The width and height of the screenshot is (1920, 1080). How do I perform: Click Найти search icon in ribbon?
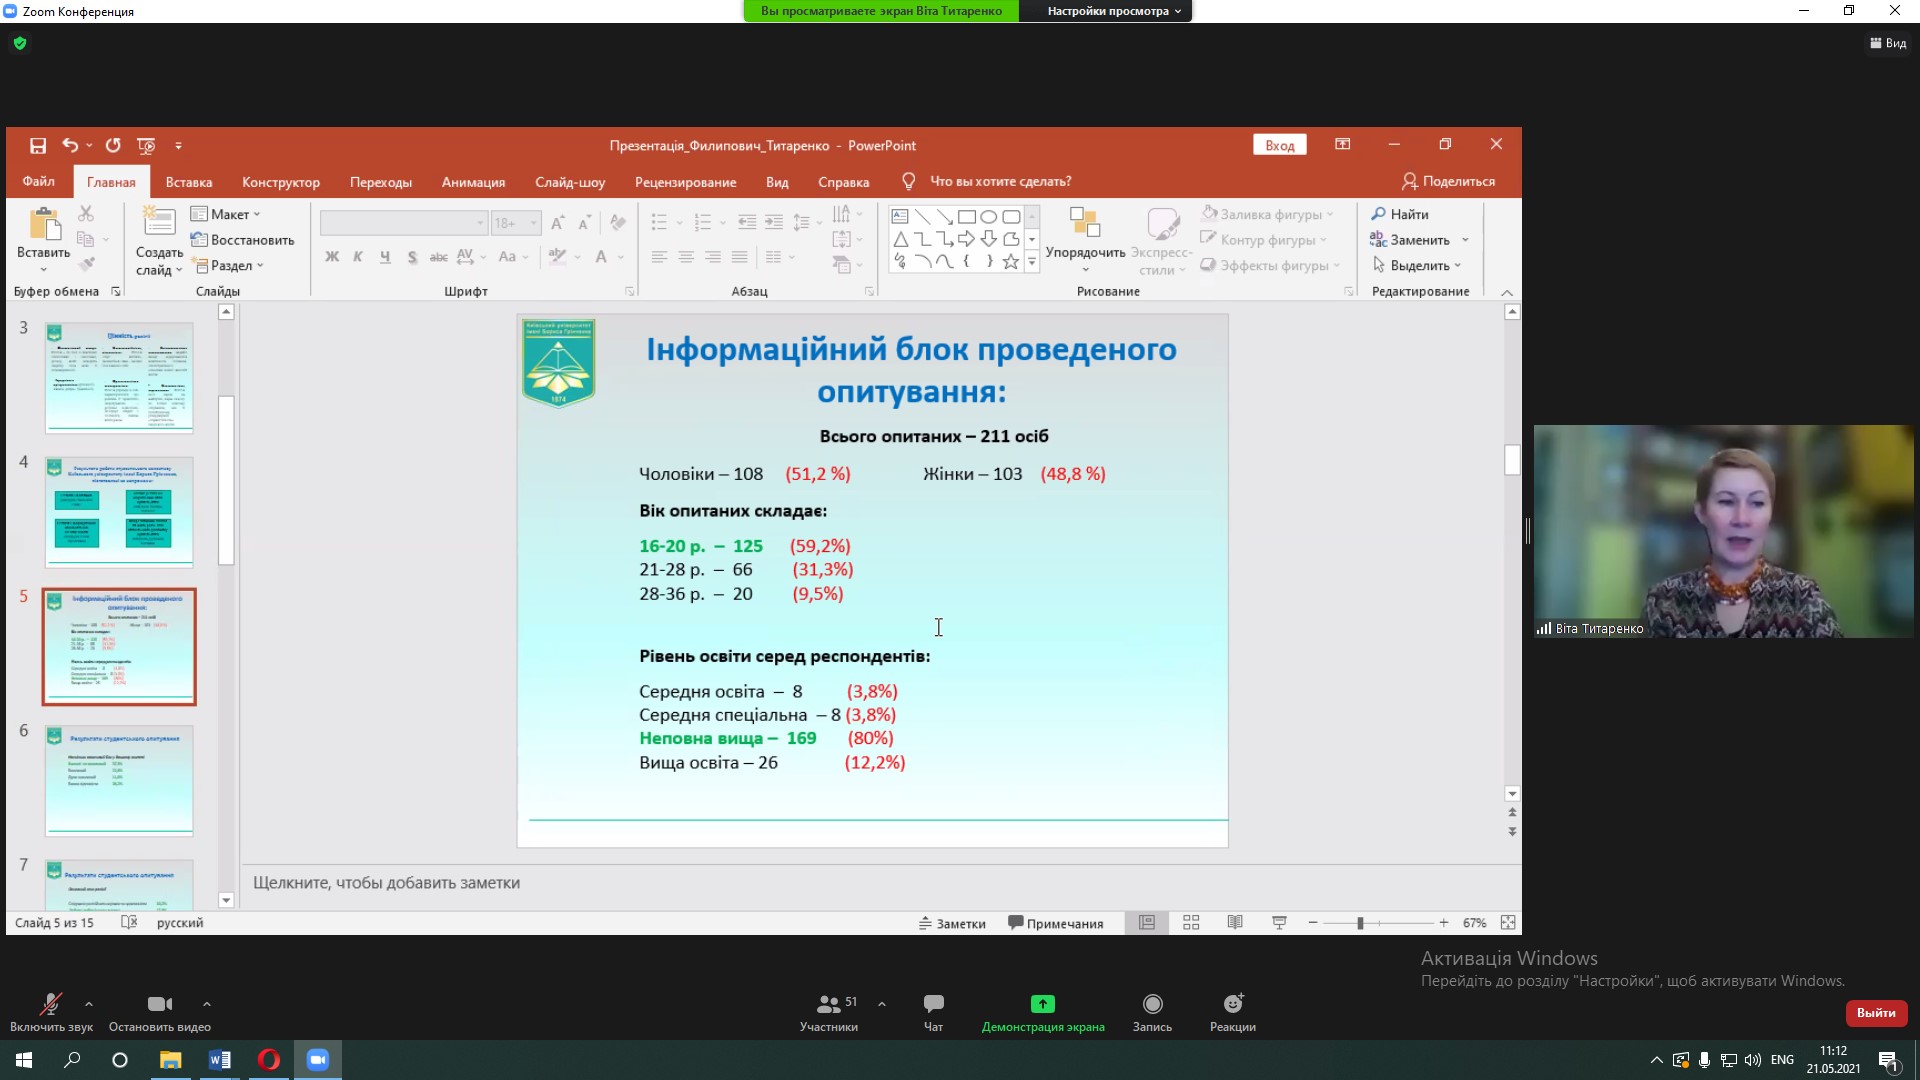(1379, 214)
